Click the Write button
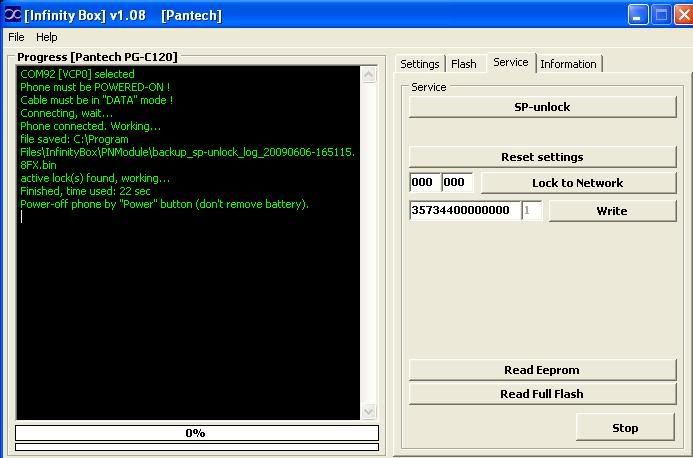The height and width of the screenshot is (458, 693). pos(612,211)
